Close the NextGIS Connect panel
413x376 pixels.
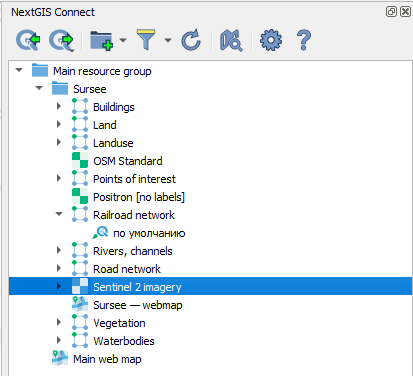pos(405,12)
